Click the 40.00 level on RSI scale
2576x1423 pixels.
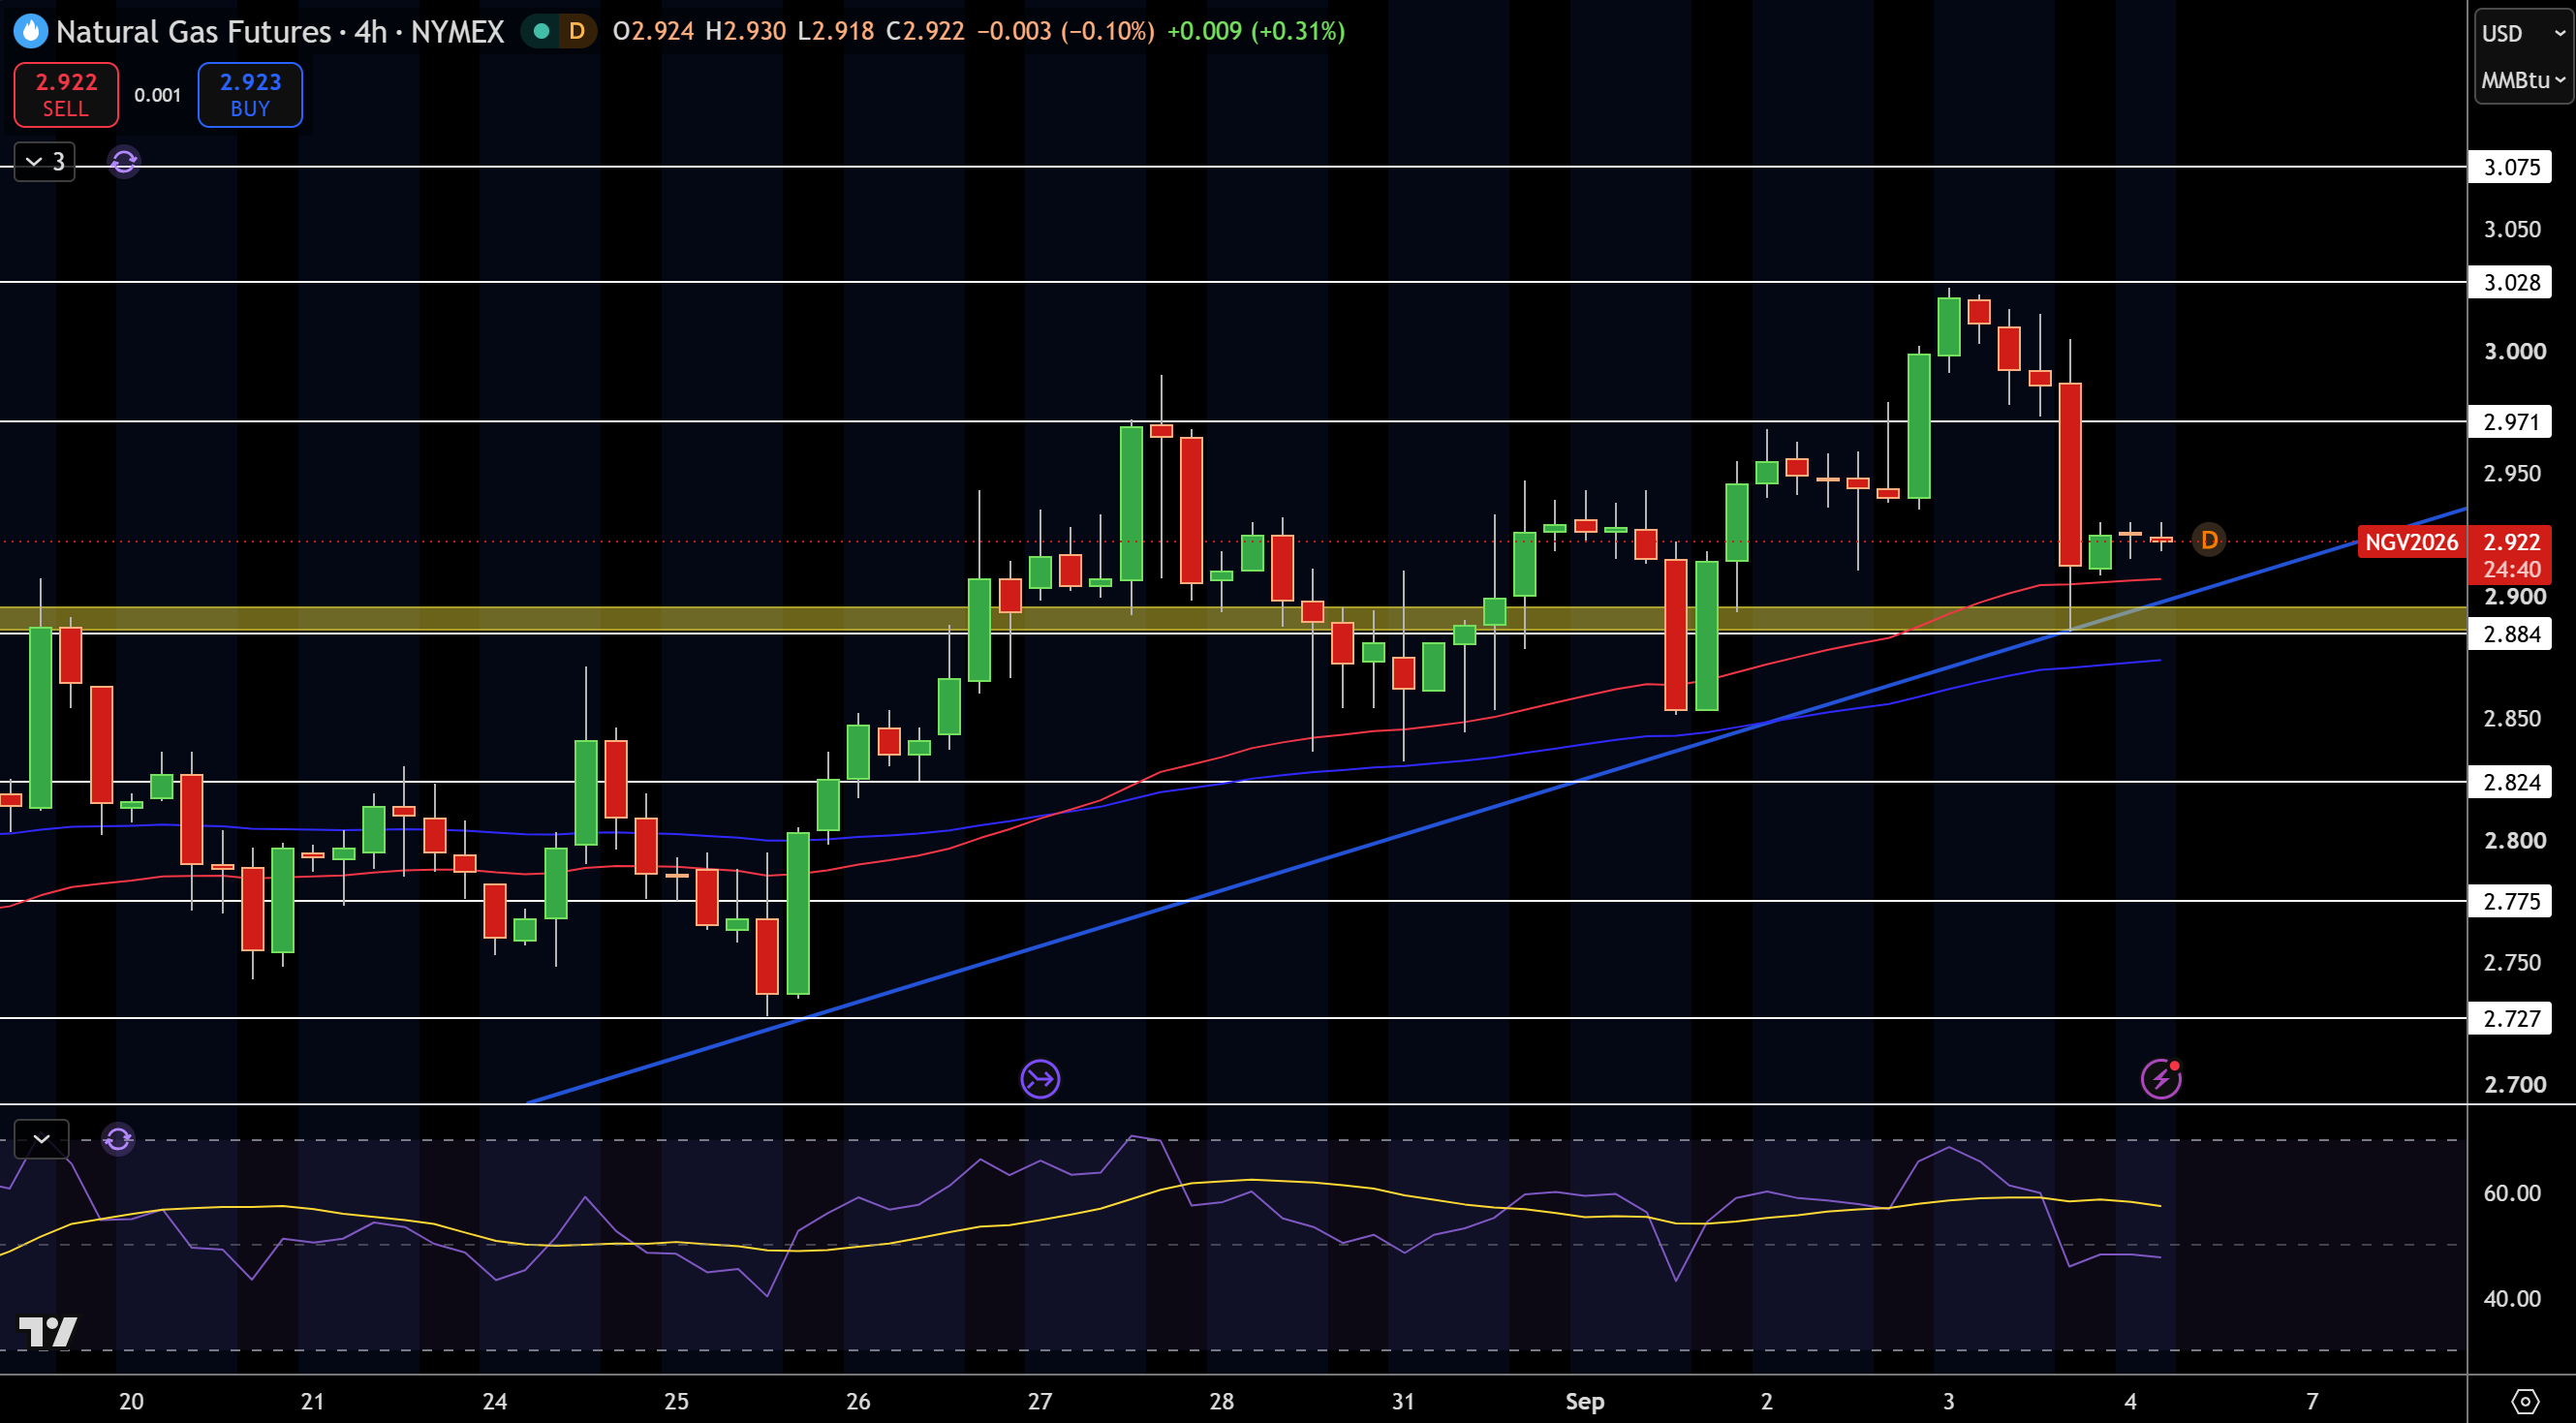(x=2512, y=1299)
